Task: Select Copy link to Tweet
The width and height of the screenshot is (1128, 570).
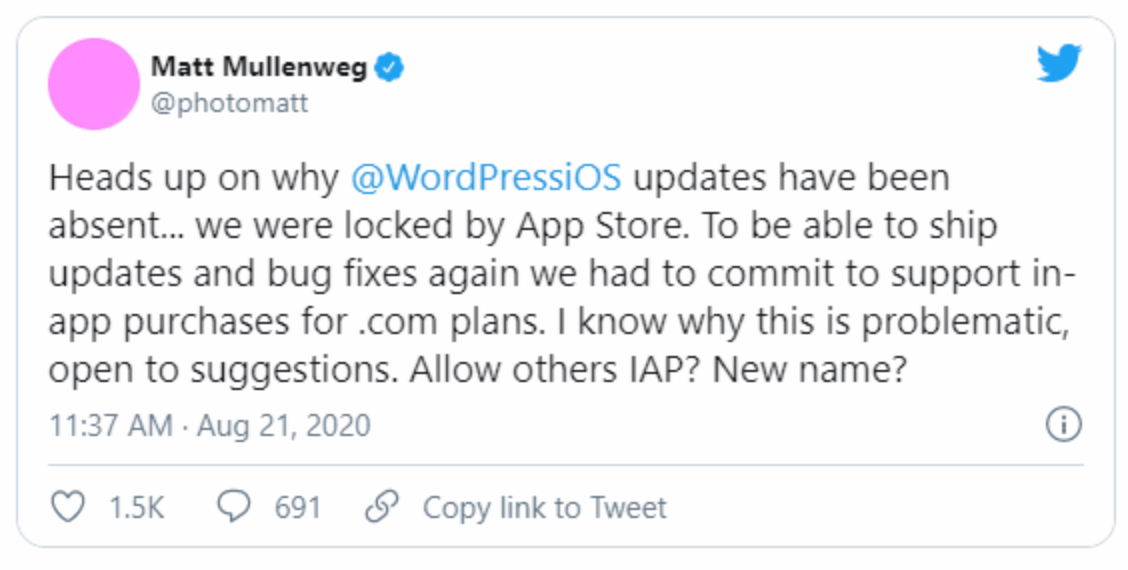Action: (545, 507)
